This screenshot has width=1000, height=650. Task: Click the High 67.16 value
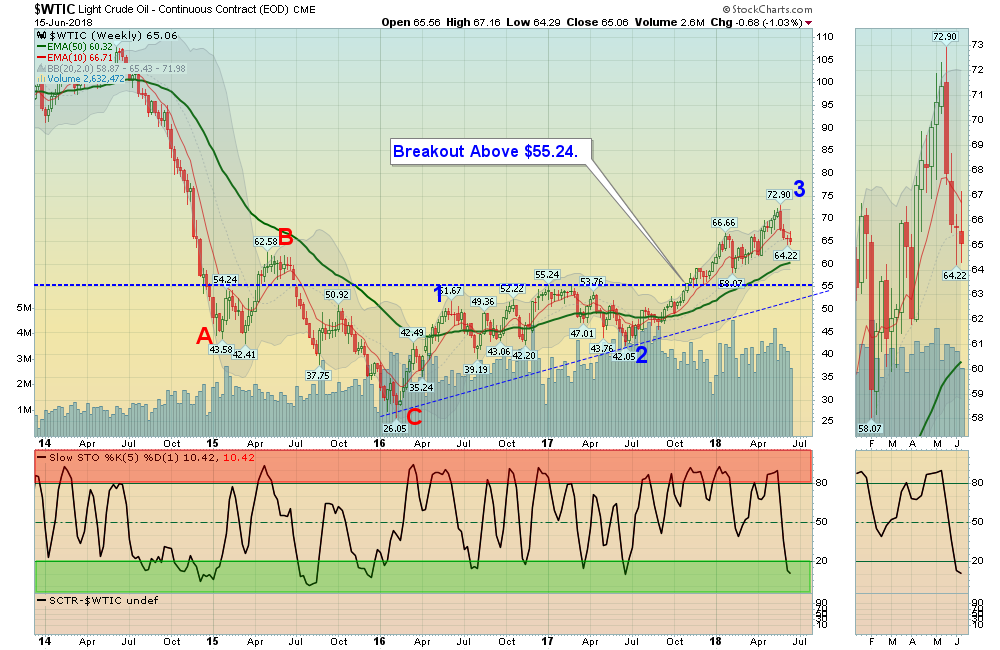[473, 22]
